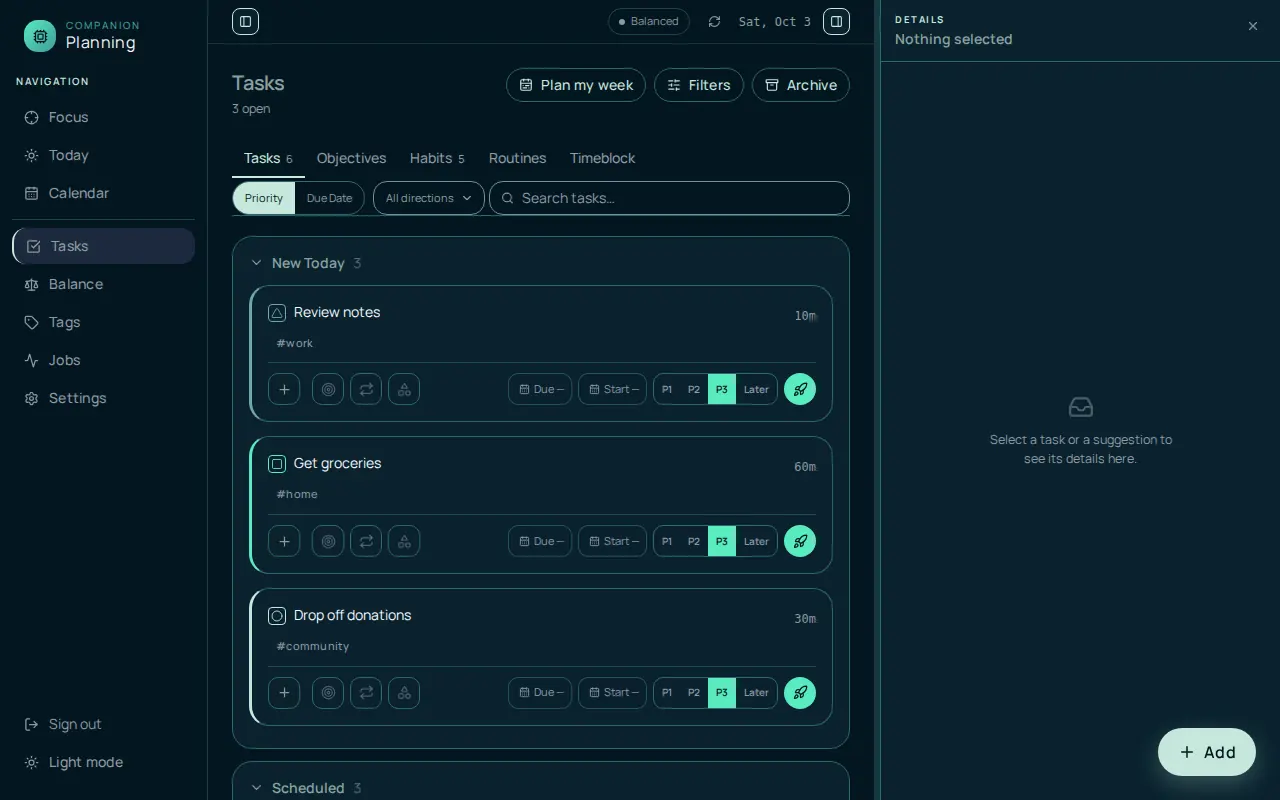Set Get groceries to Later
The width and height of the screenshot is (1280, 800).
756,541
